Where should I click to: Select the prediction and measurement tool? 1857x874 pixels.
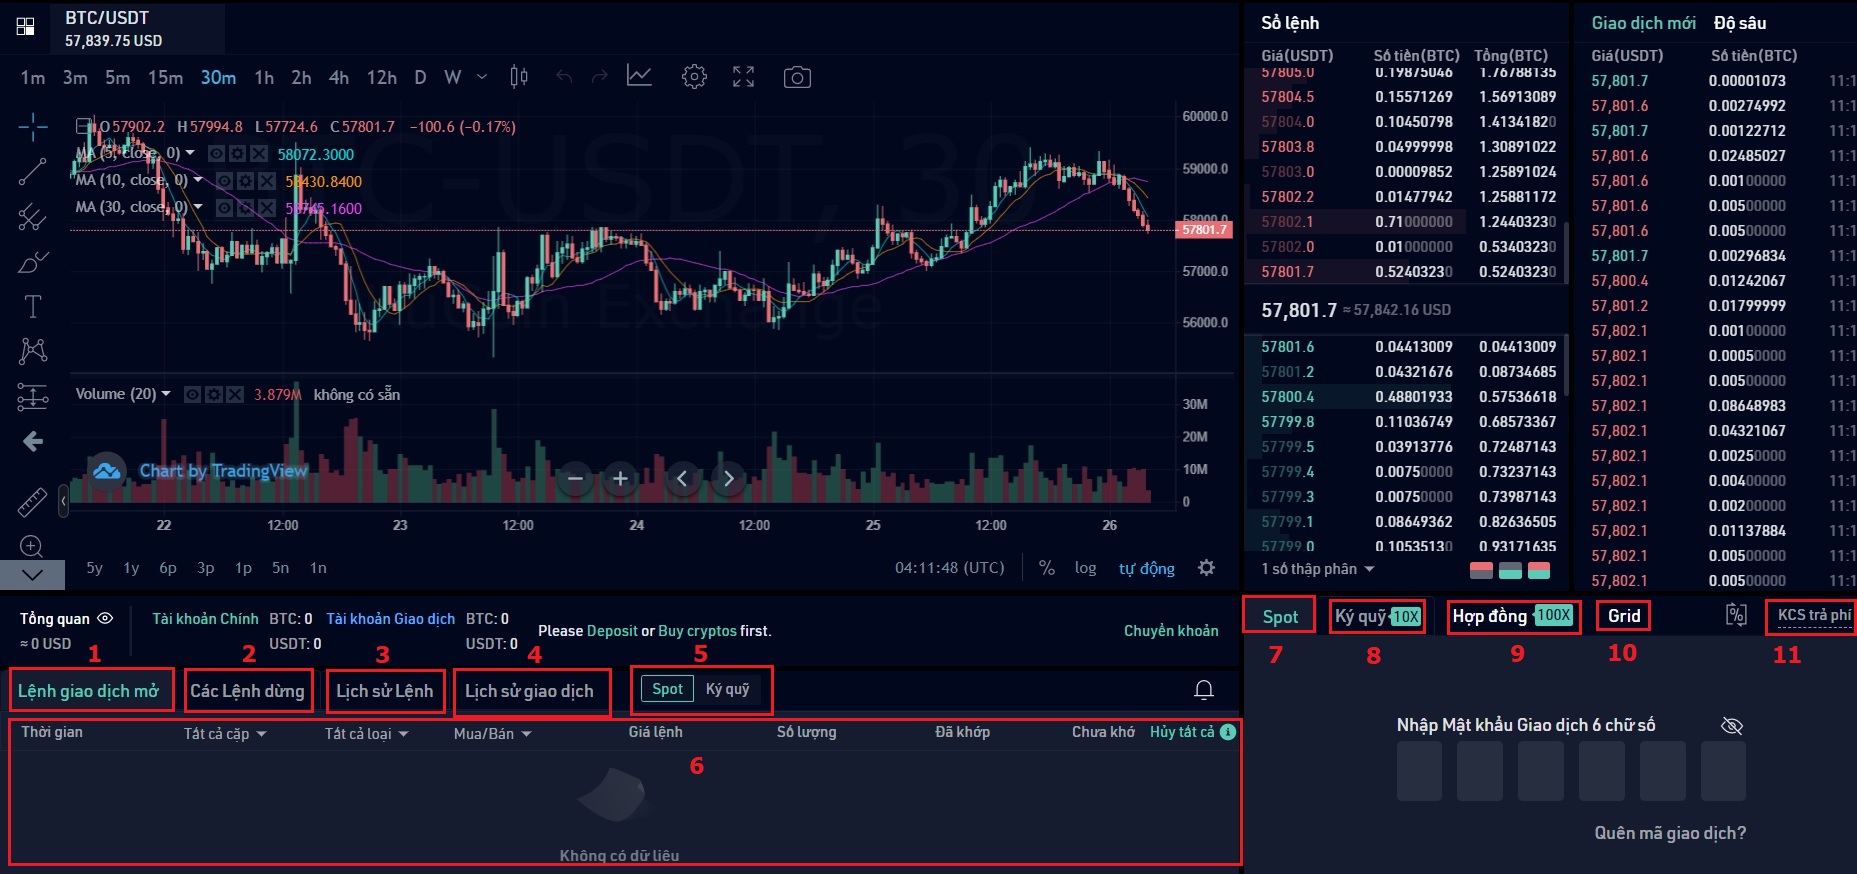[x=32, y=397]
